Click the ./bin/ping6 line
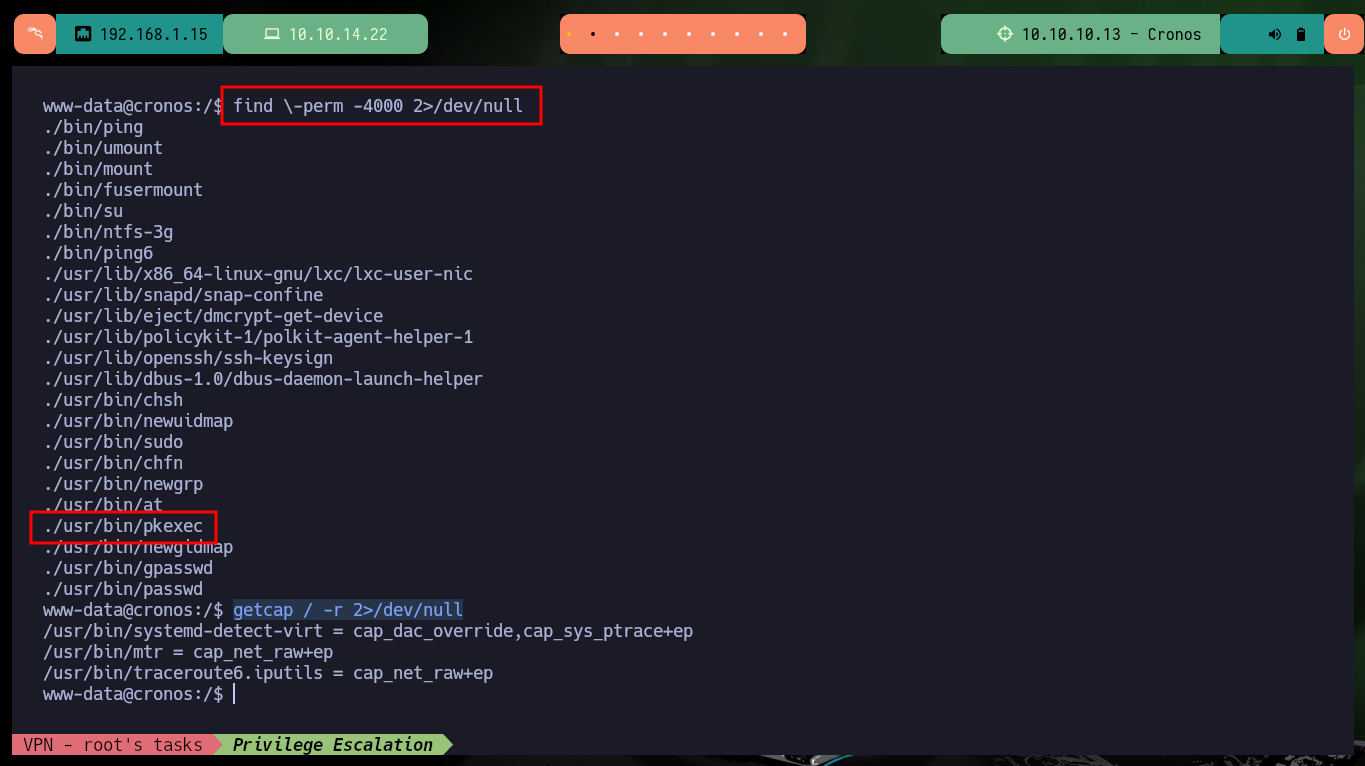1365x766 pixels. (98, 253)
